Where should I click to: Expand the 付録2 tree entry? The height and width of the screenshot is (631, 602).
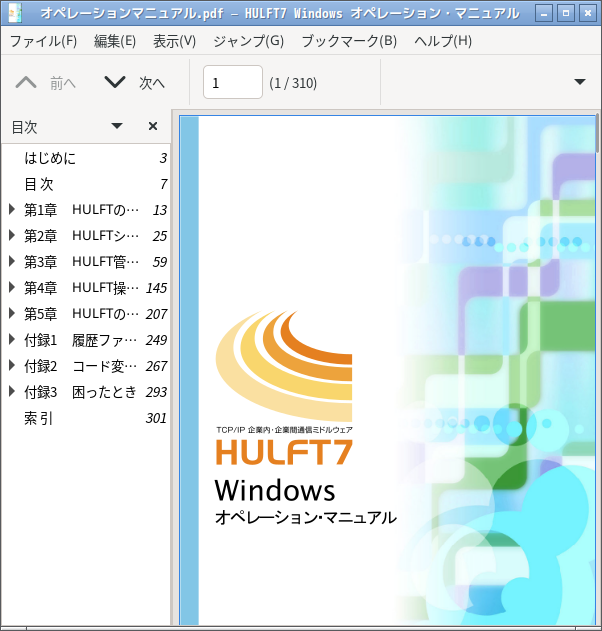pyautogui.click(x=12, y=365)
